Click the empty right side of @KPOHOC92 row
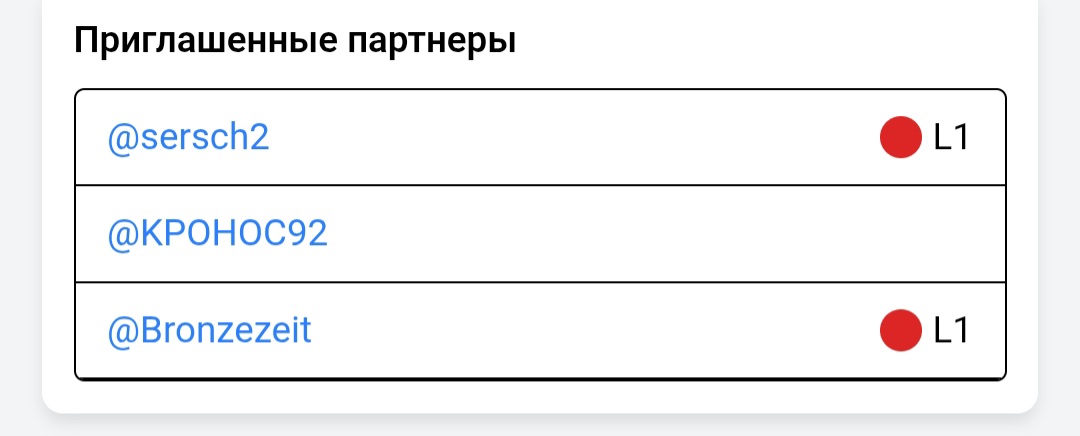The height and width of the screenshot is (436, 1080). 800,234
